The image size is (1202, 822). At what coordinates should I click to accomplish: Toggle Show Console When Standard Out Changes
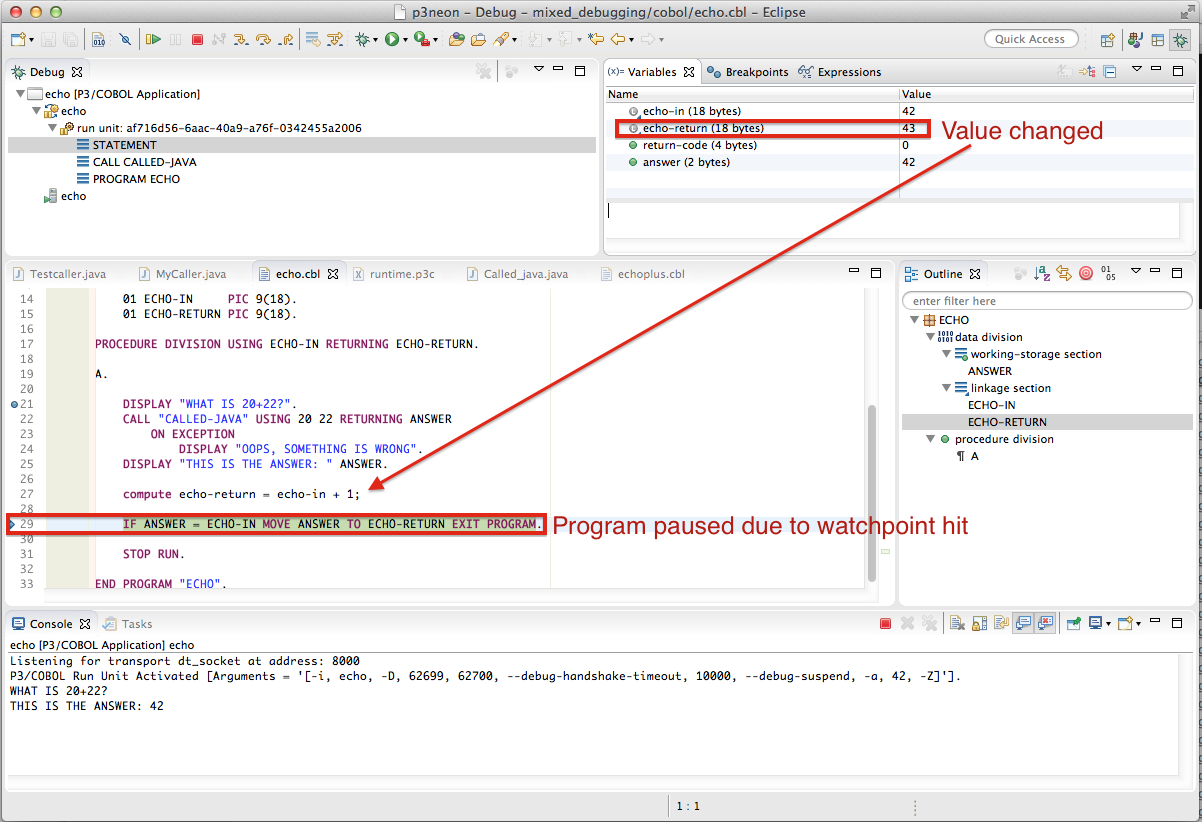pyautogui.click(x=1024, y=623)
